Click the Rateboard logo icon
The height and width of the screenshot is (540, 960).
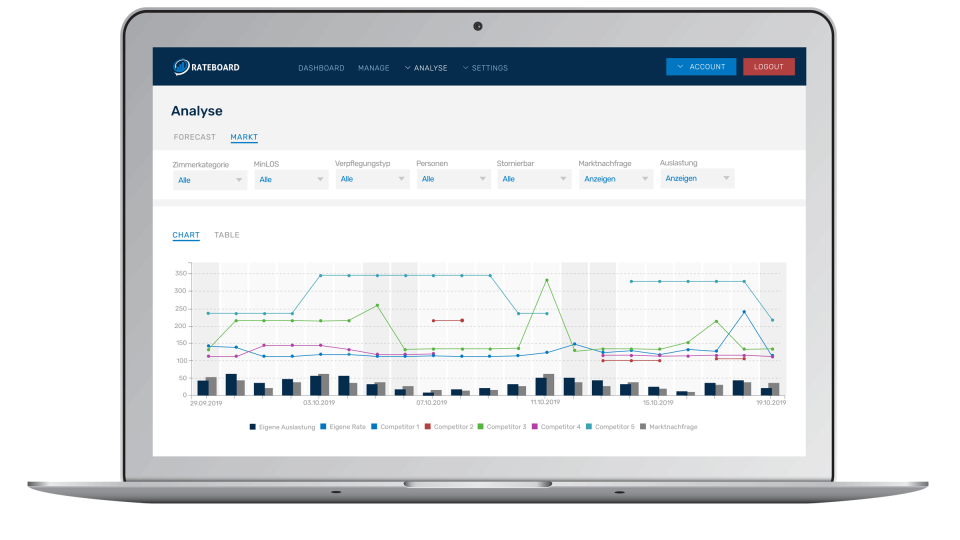[181, 67]
